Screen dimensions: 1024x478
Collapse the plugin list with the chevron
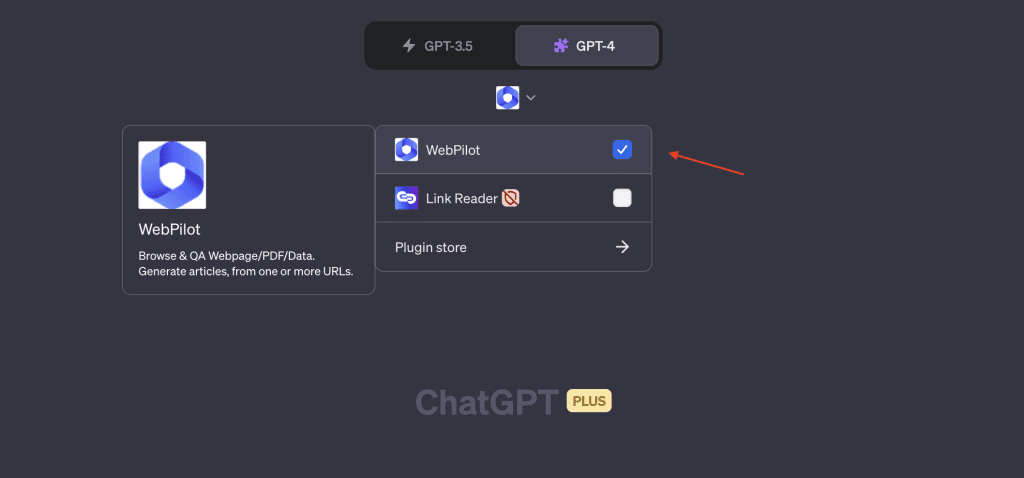pos(531,98)
